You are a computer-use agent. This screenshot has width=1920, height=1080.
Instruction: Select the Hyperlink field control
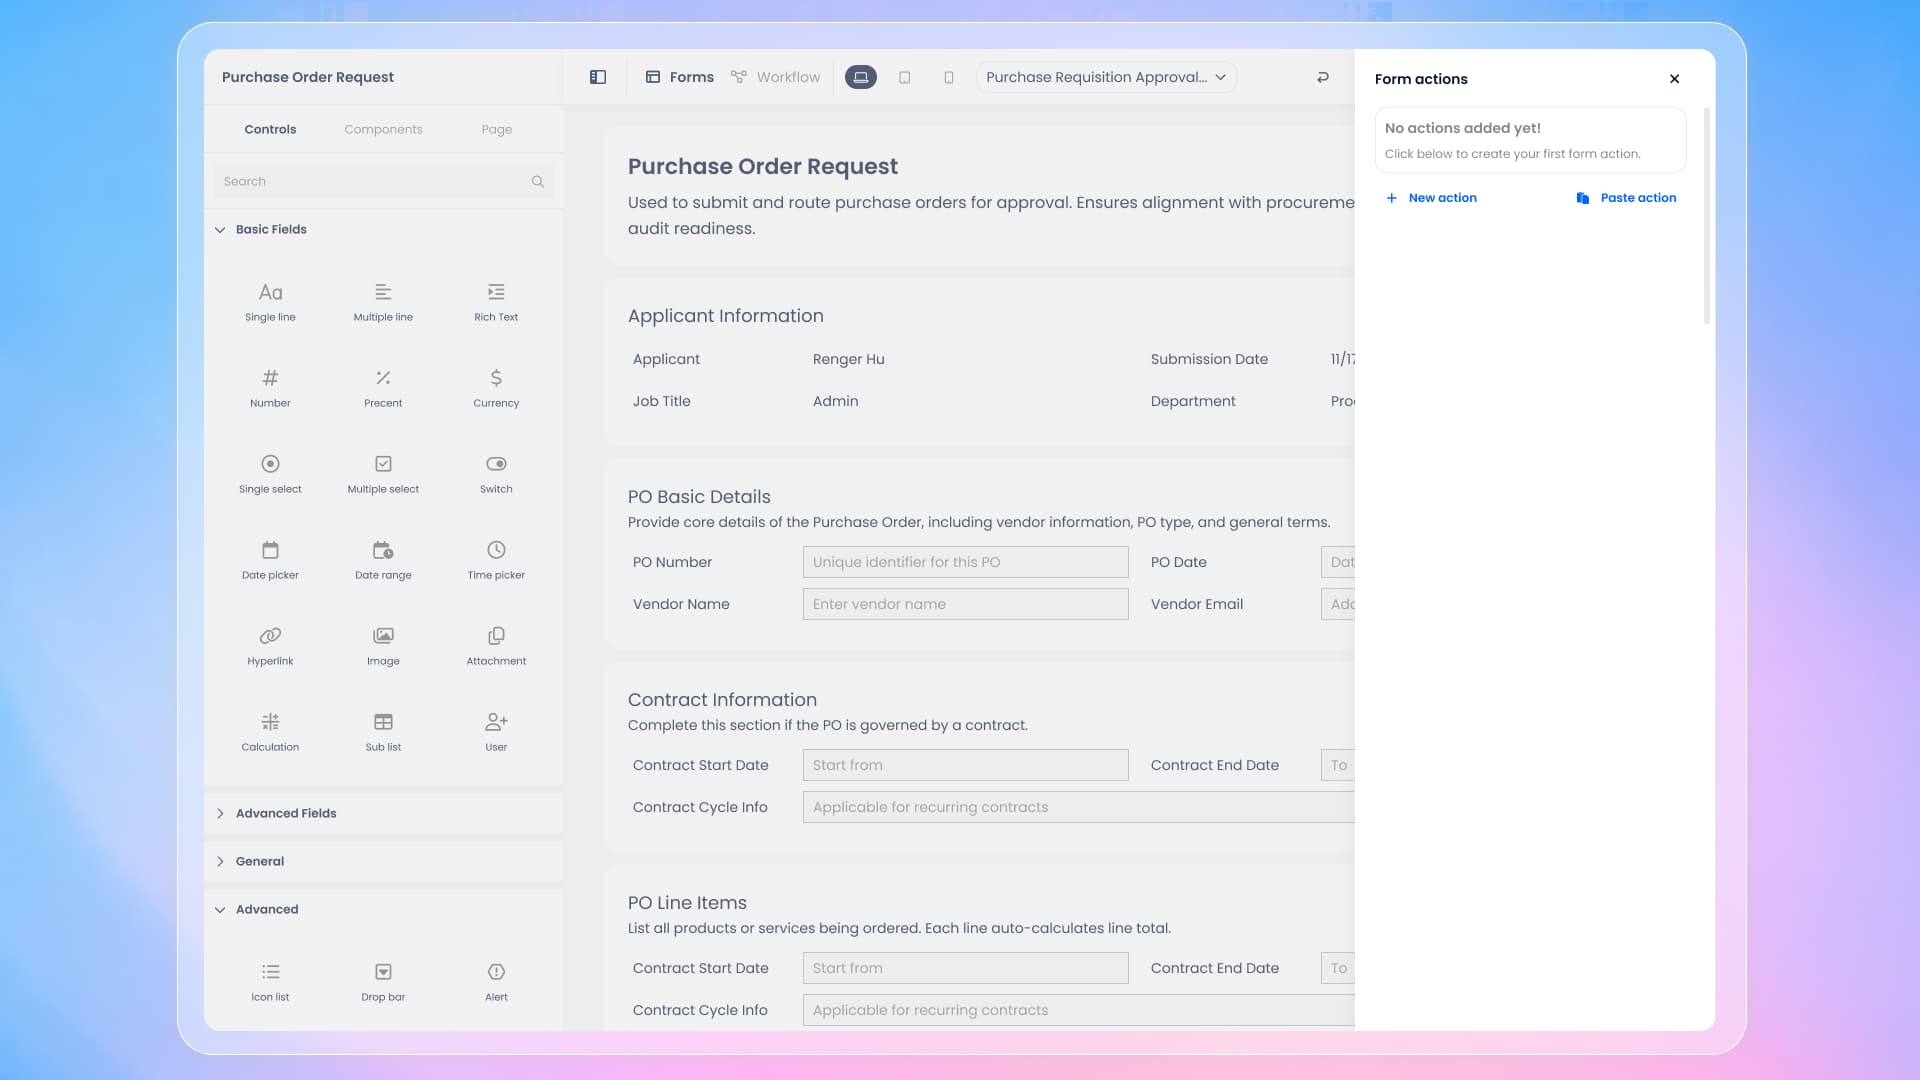point(270,645)
